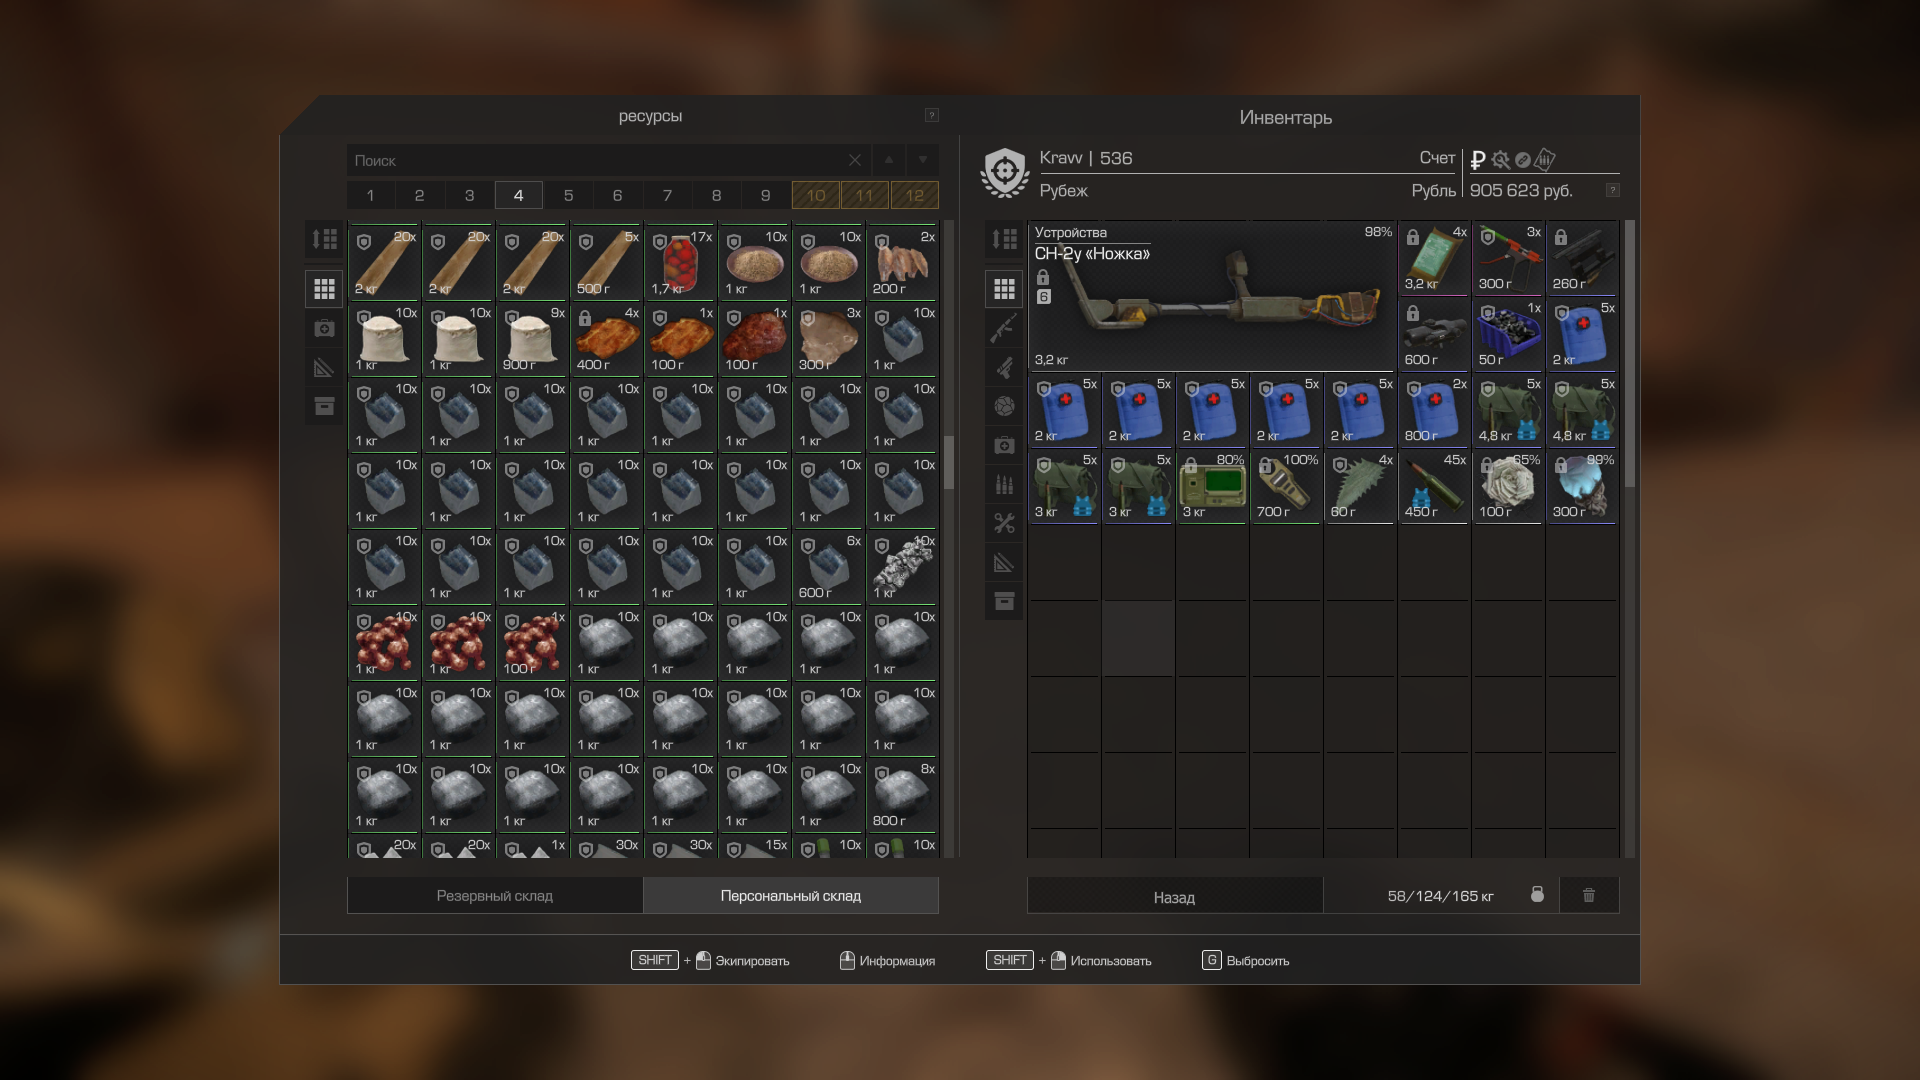
Task: Select the locked 260 г black item
Action: 1582,258
